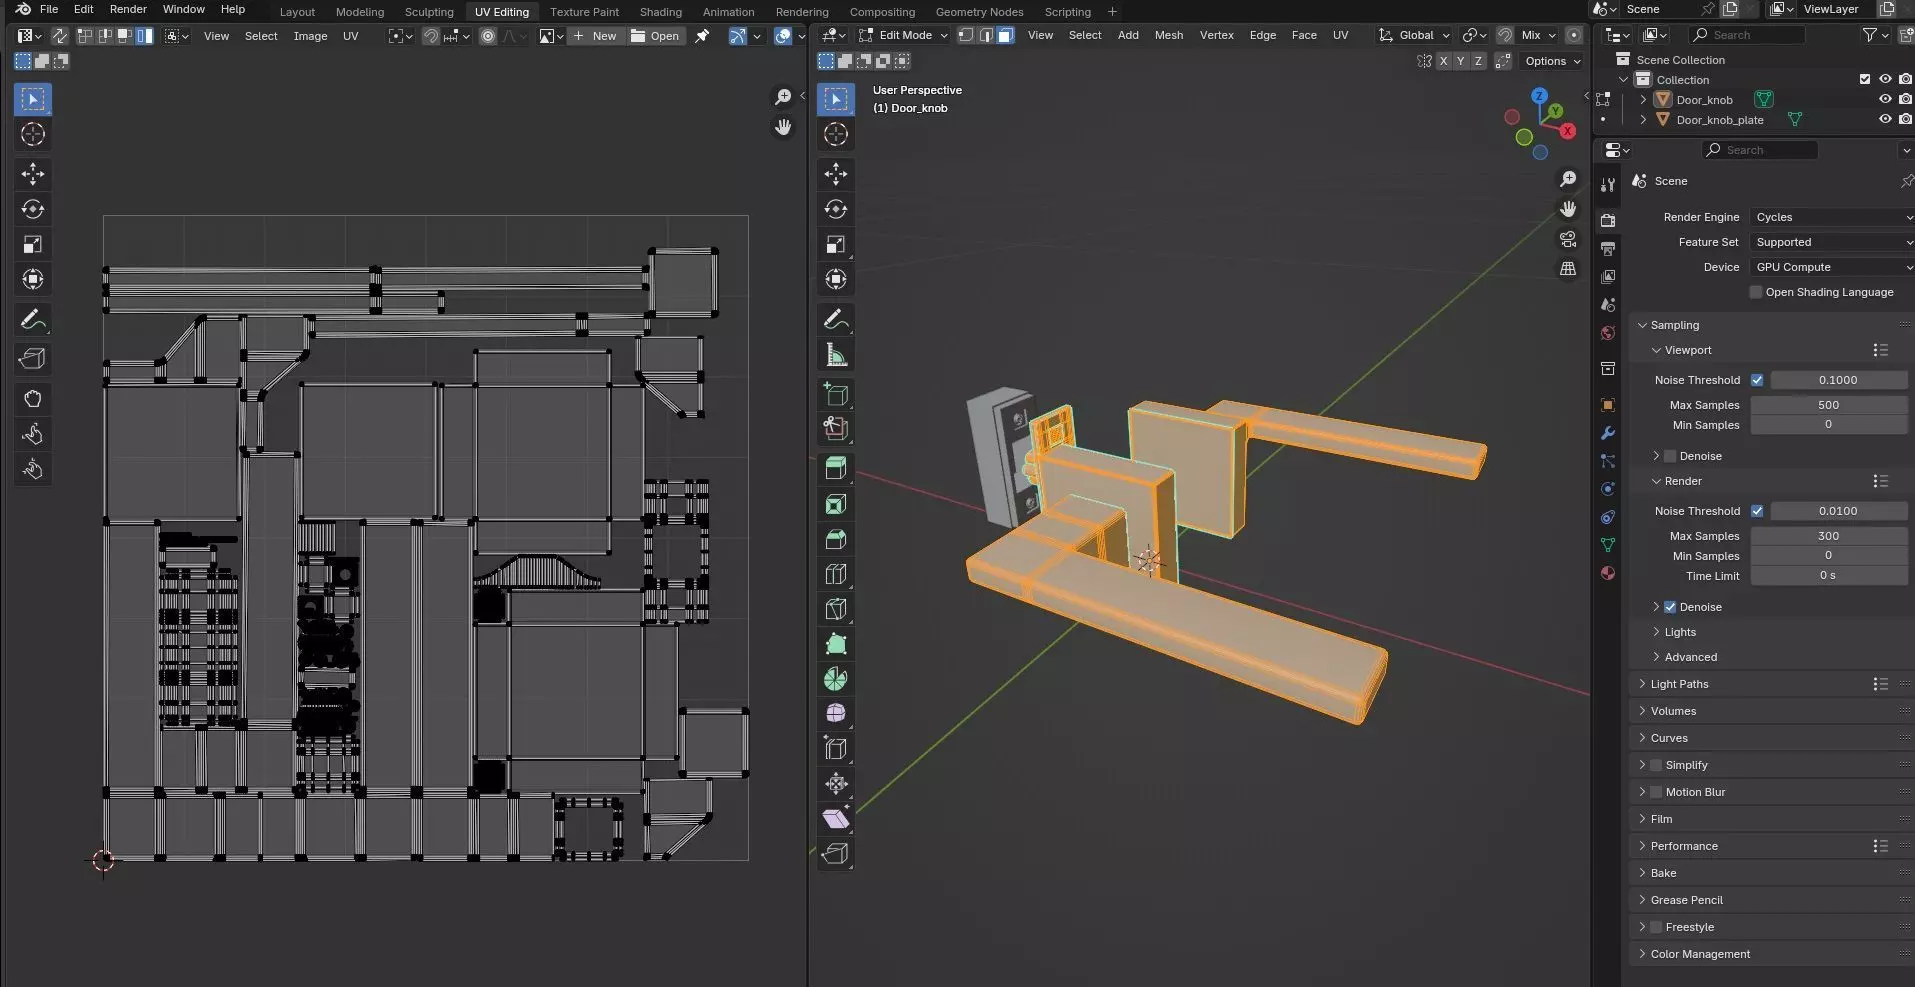Select the Add Cube tool
Screen dimensions: 1915x987
836,394
